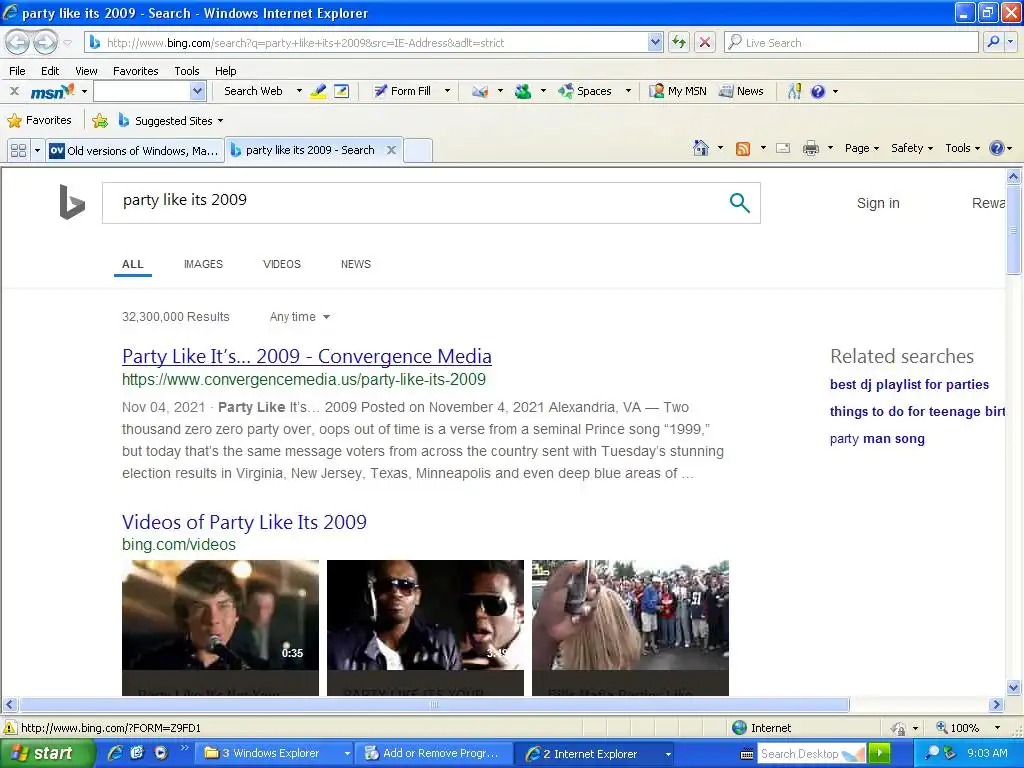1024x768 pixels.
Task: Click the News button on MSN toolbar
Action: click(741, 91)
